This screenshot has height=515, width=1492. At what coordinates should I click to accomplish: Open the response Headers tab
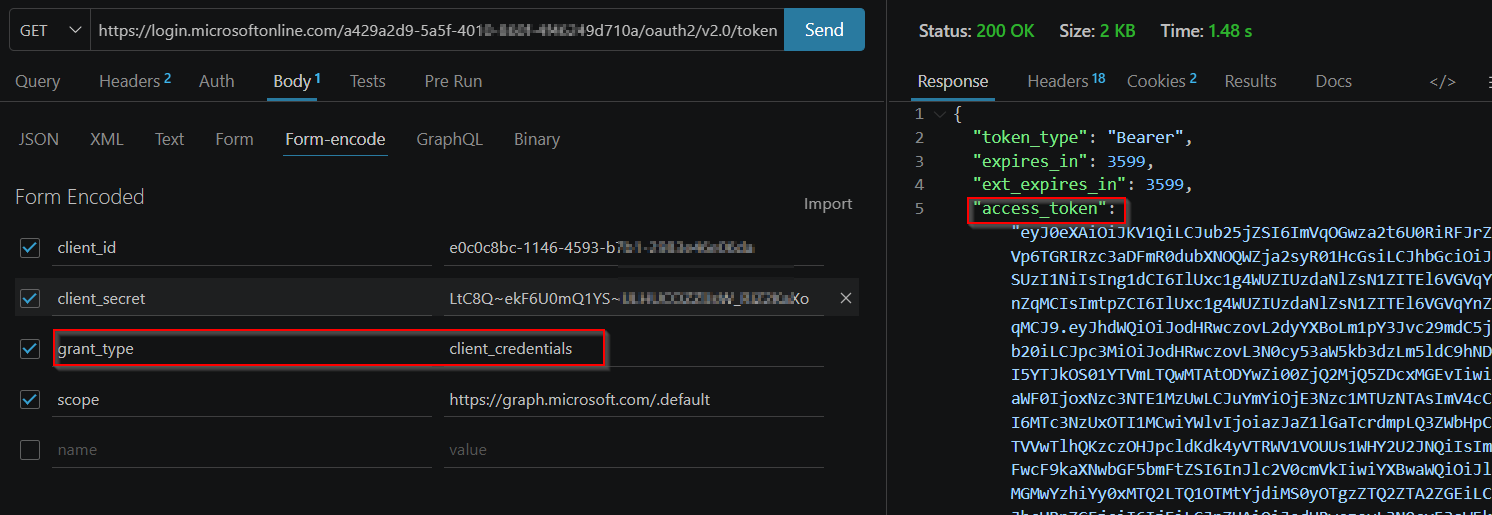(1066, 81)
